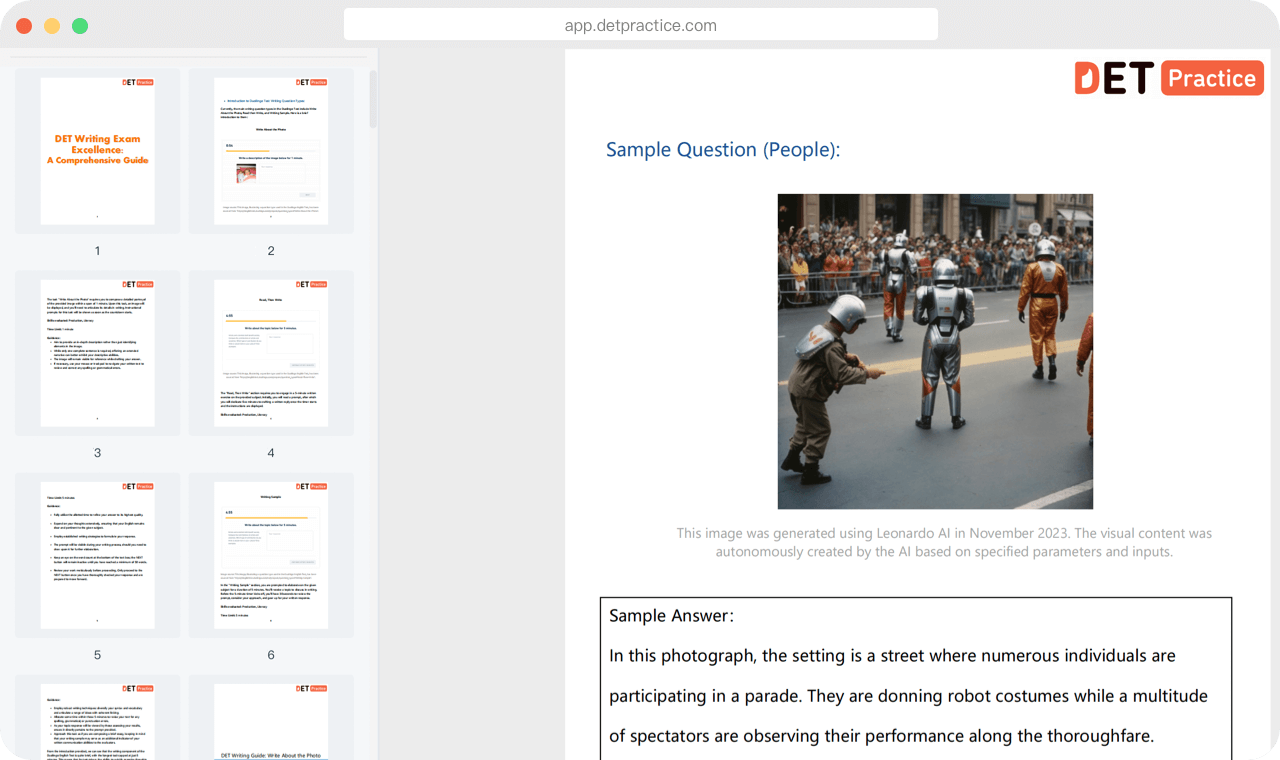Screen dimensions: 1280x760
Task: Click the number 5 label below its thumbnail
Action: click(x=97, y=655)
